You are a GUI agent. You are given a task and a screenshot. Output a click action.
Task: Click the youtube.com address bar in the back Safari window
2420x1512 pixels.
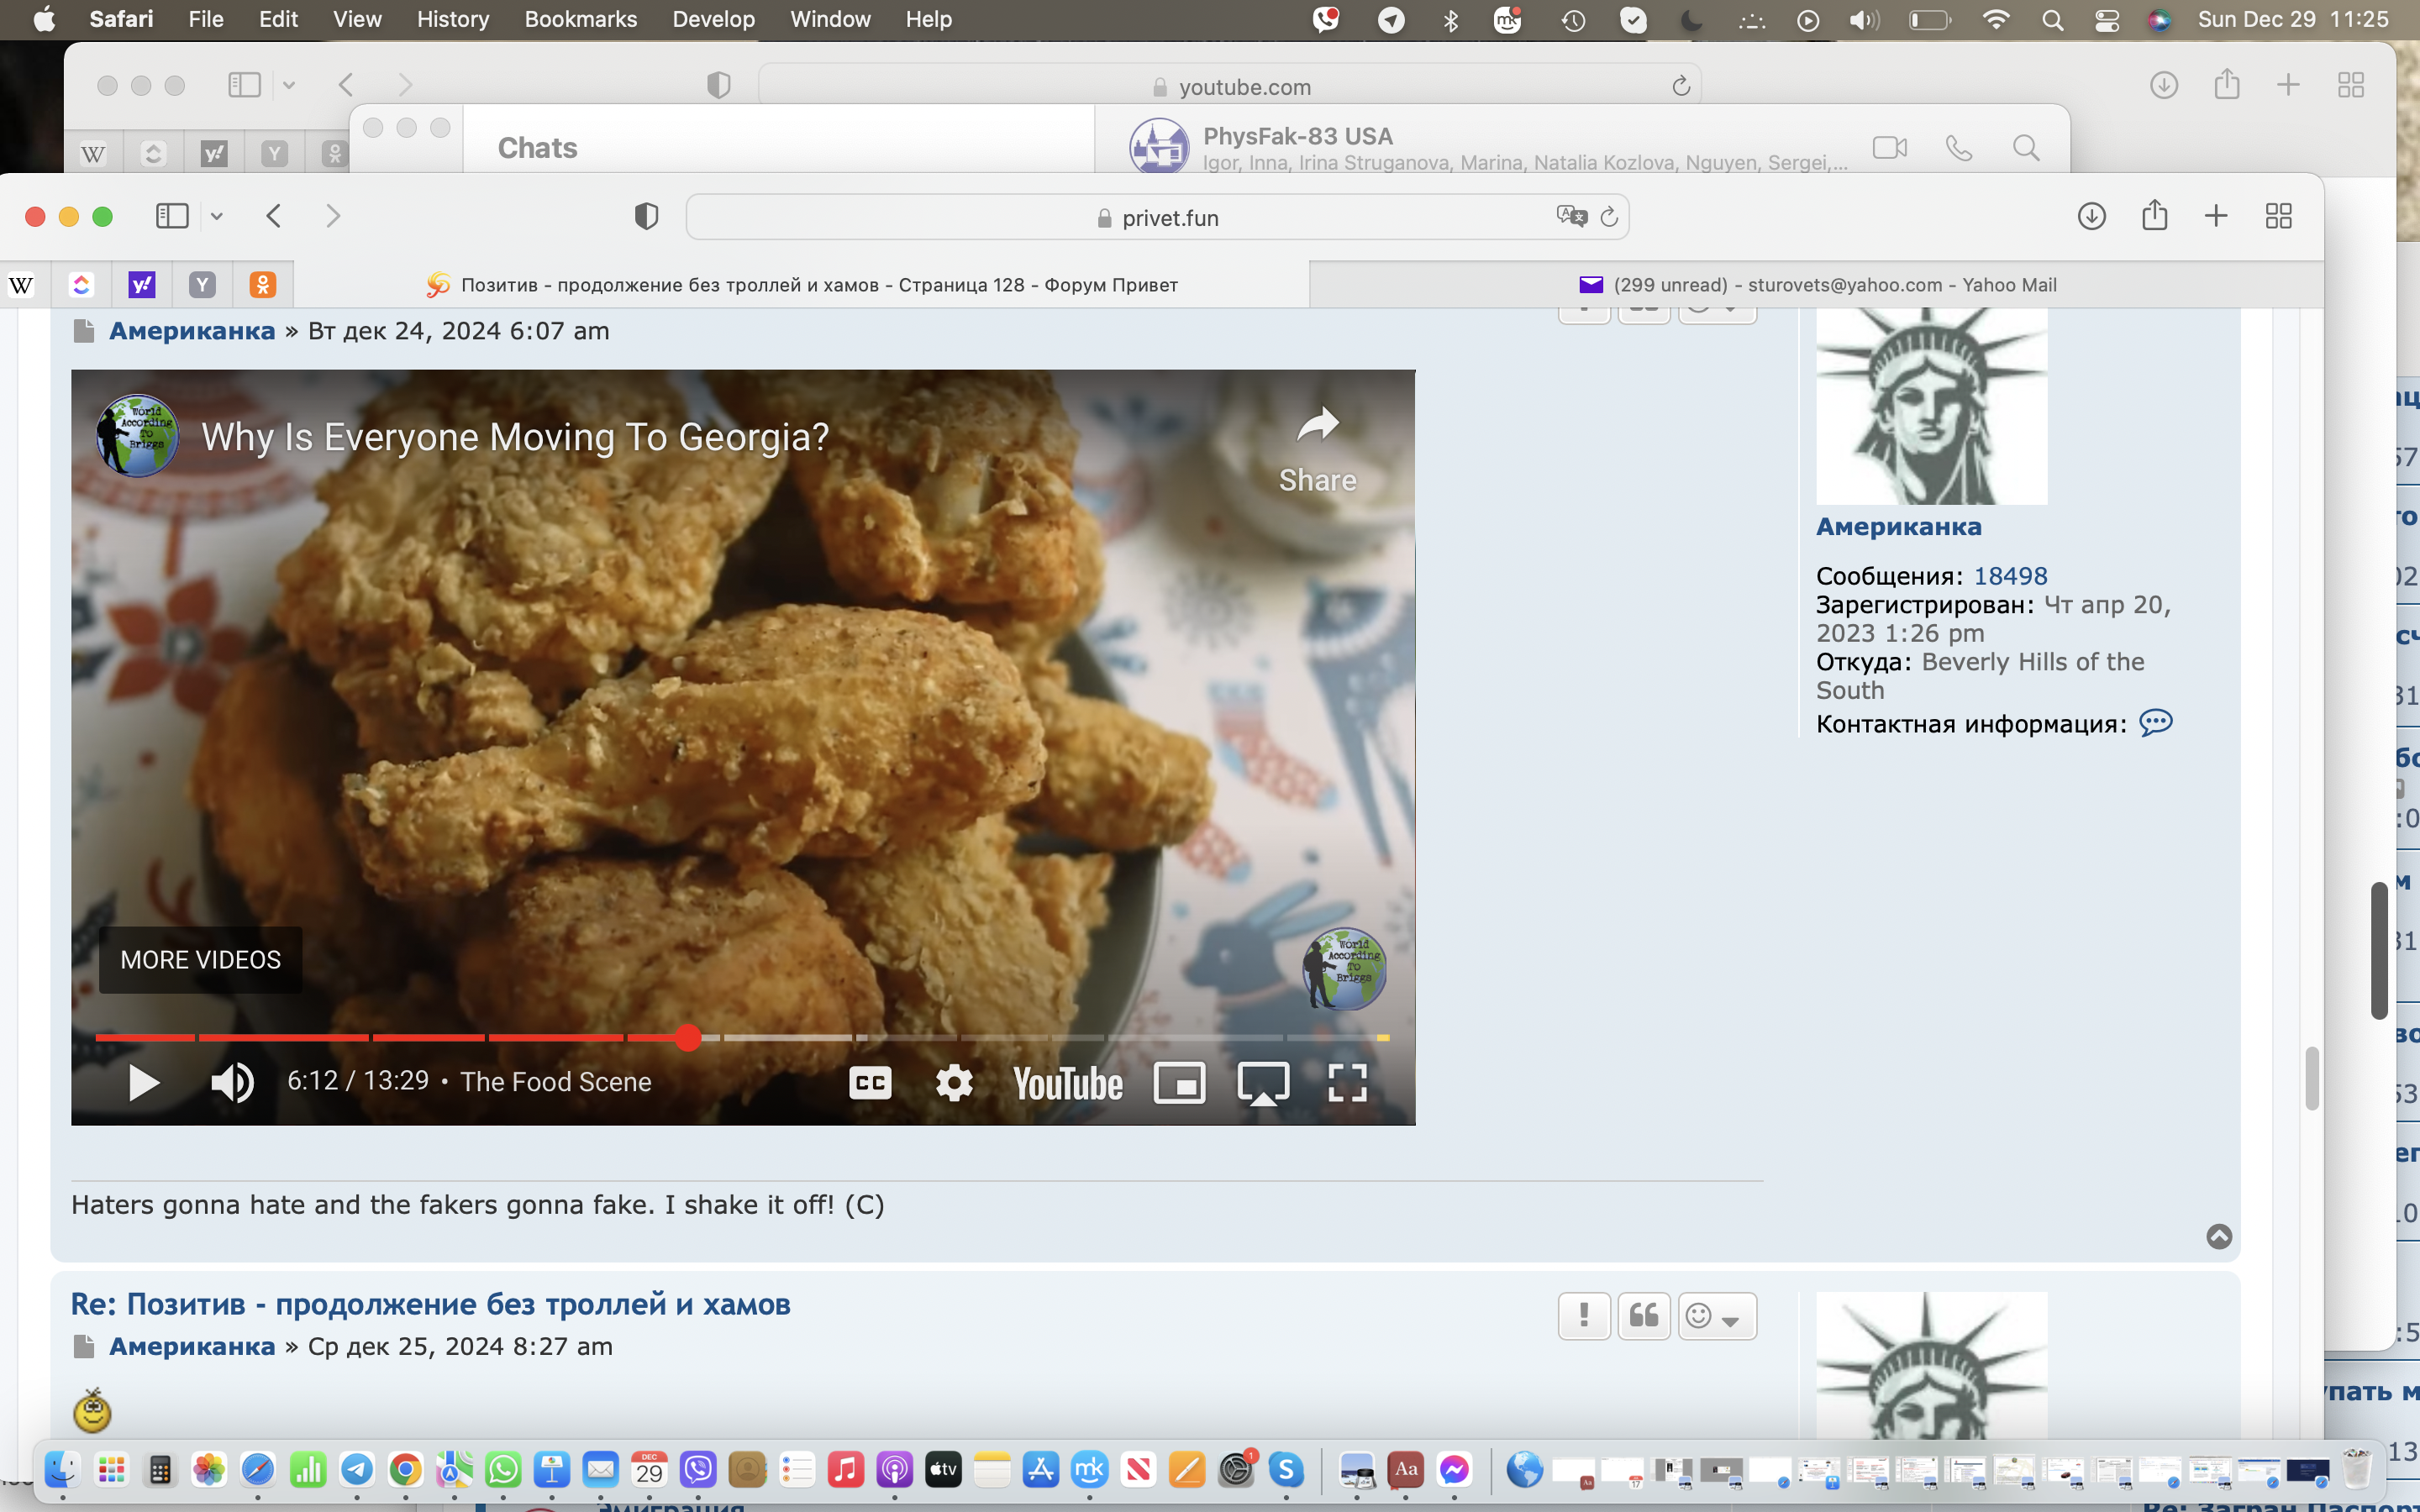pos(1230,86)
